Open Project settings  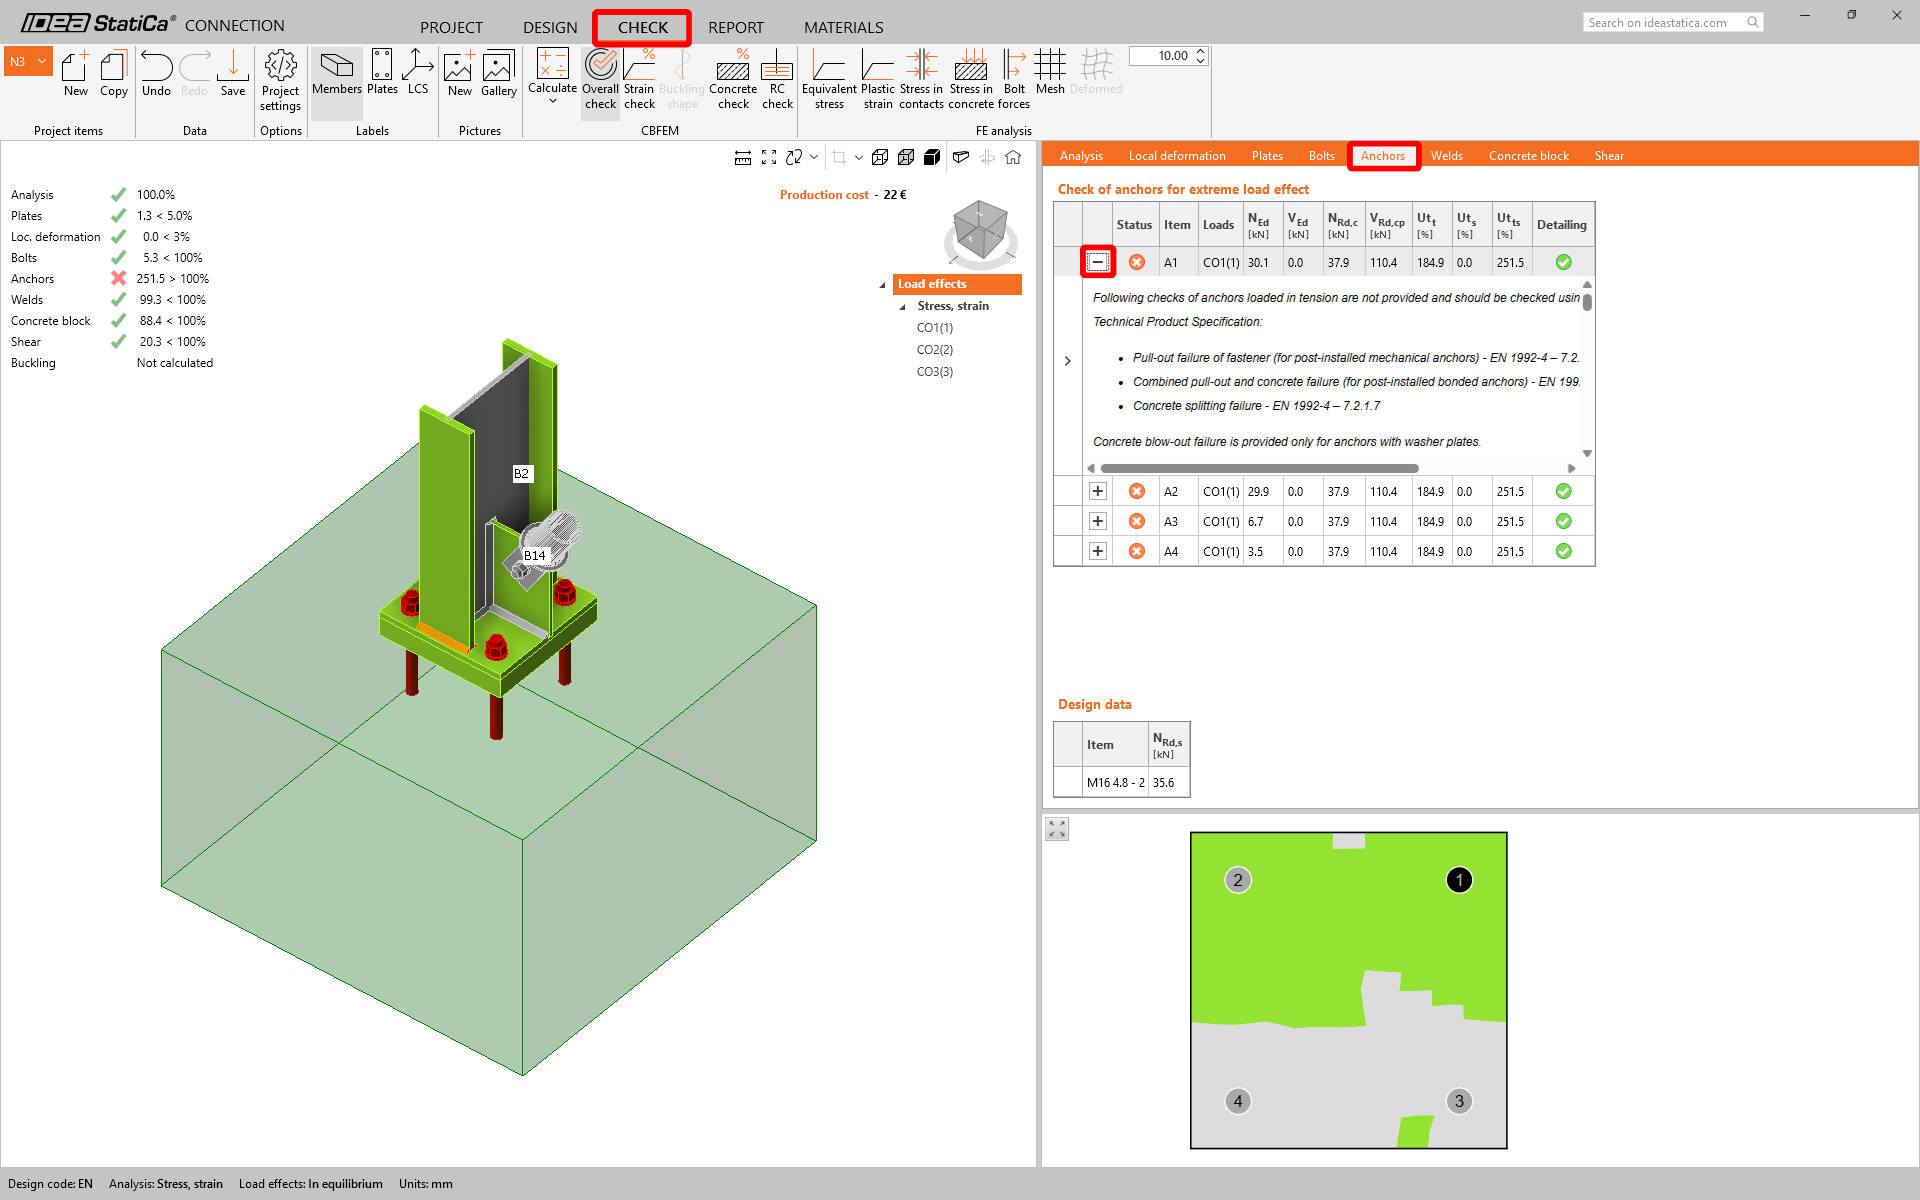280,80
